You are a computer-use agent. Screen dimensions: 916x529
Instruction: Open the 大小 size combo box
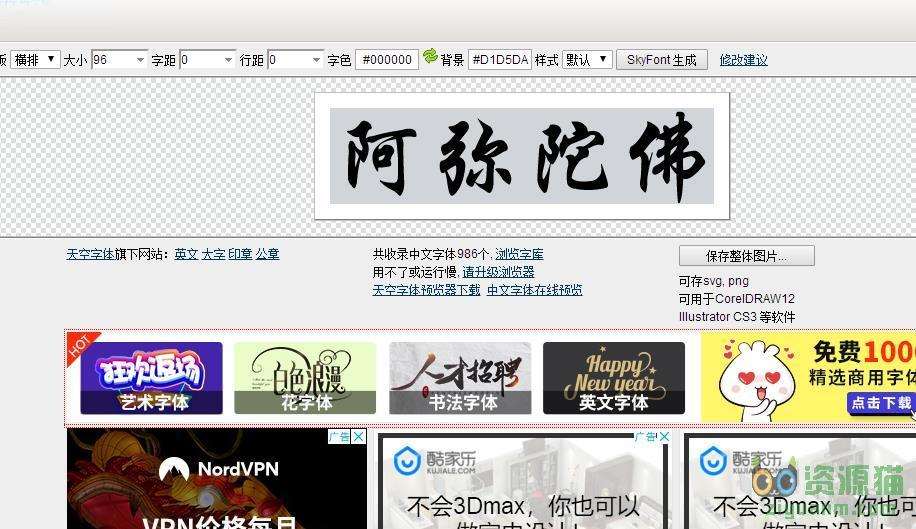[x=119, y=60]
